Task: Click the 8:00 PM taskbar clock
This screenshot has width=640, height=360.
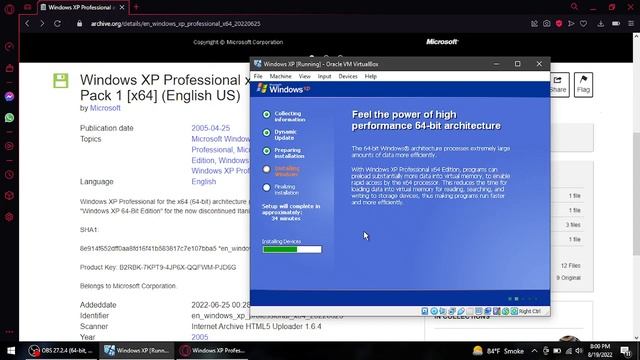Action: (600, 351)
